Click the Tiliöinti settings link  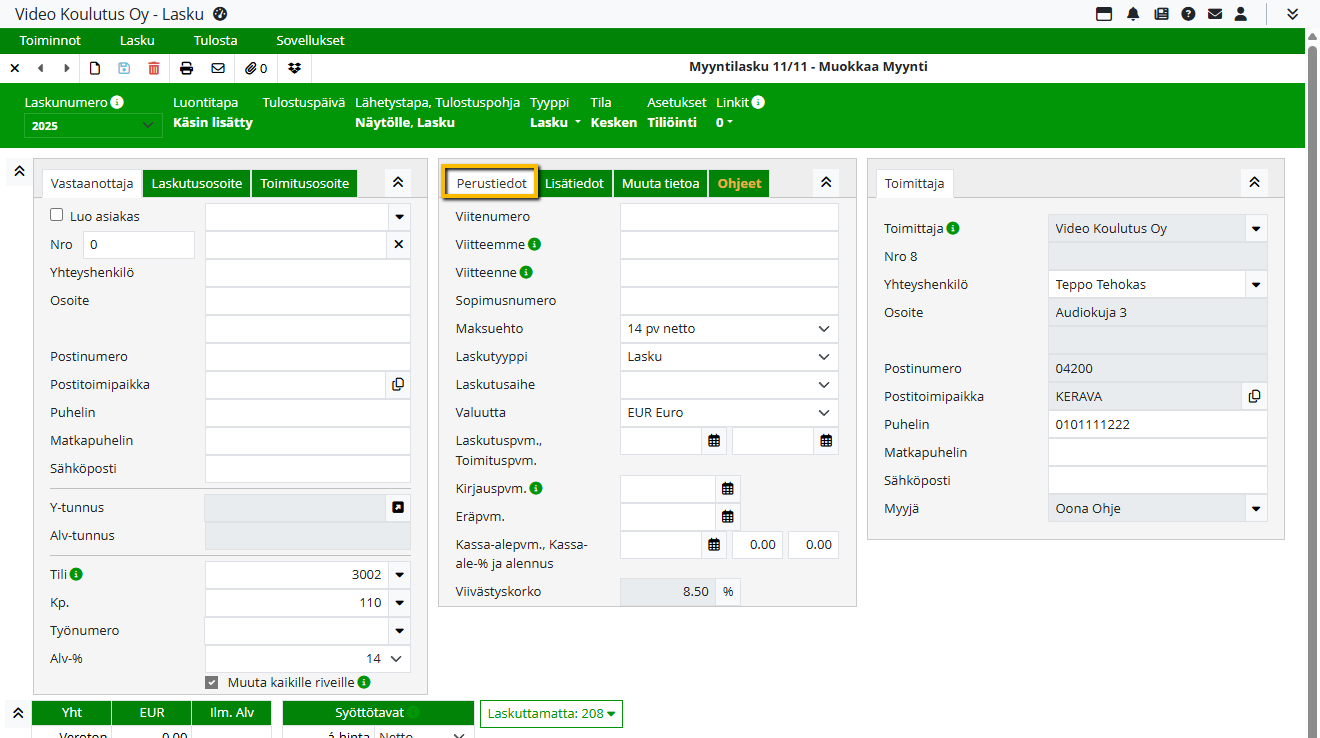click(x=671, y=123)
